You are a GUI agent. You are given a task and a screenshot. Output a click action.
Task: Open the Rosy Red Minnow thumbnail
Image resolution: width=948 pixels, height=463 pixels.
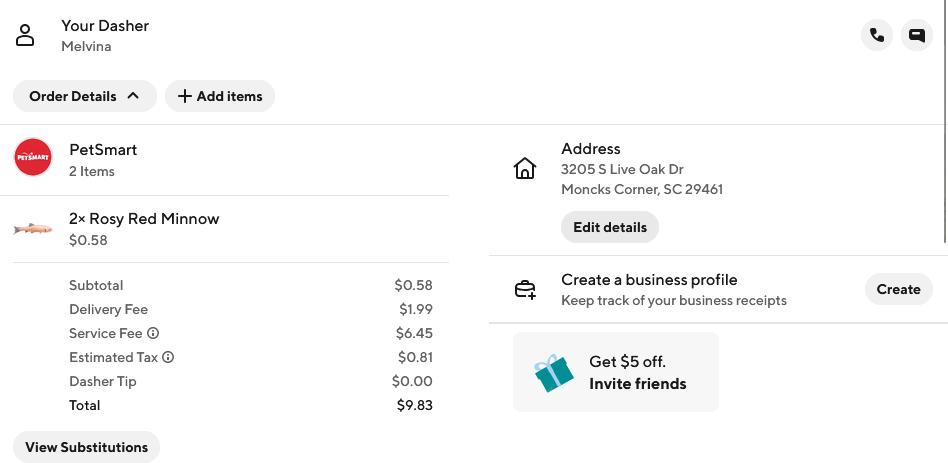pos(33,229)
